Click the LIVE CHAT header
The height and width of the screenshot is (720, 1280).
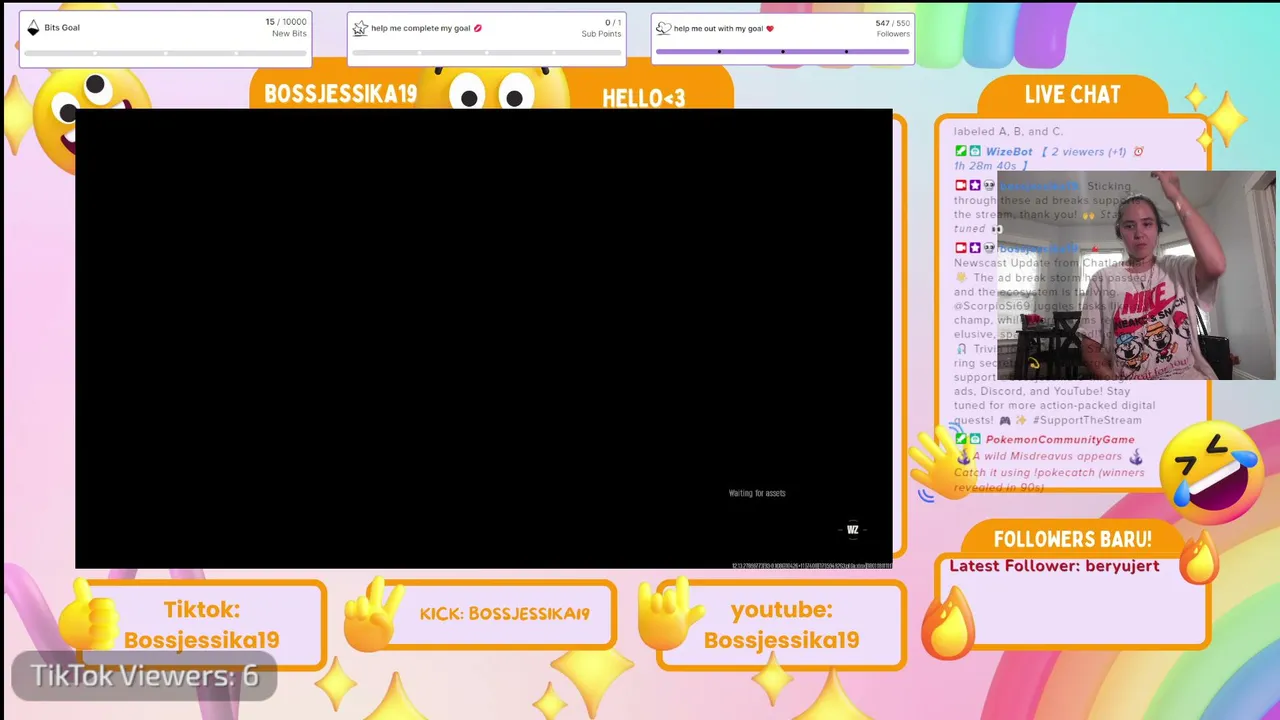click(1072, 95)
